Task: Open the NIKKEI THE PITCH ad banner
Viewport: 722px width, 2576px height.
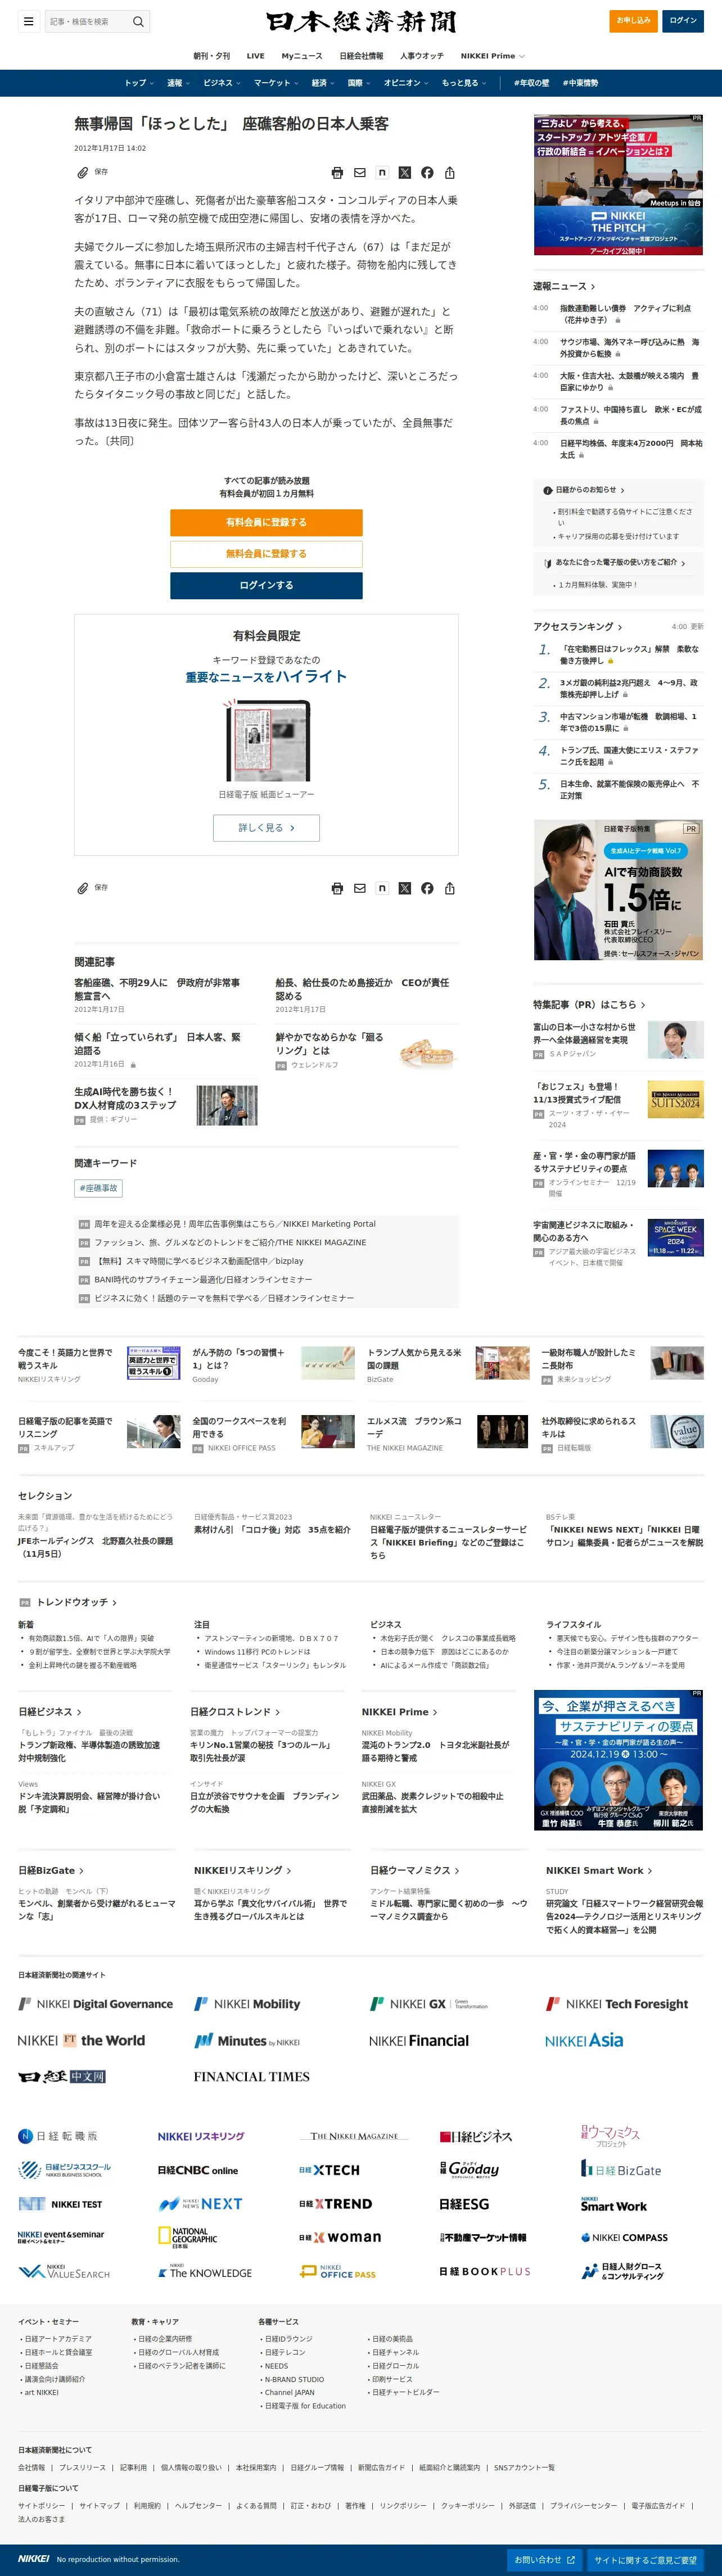Action: (618, 185)
